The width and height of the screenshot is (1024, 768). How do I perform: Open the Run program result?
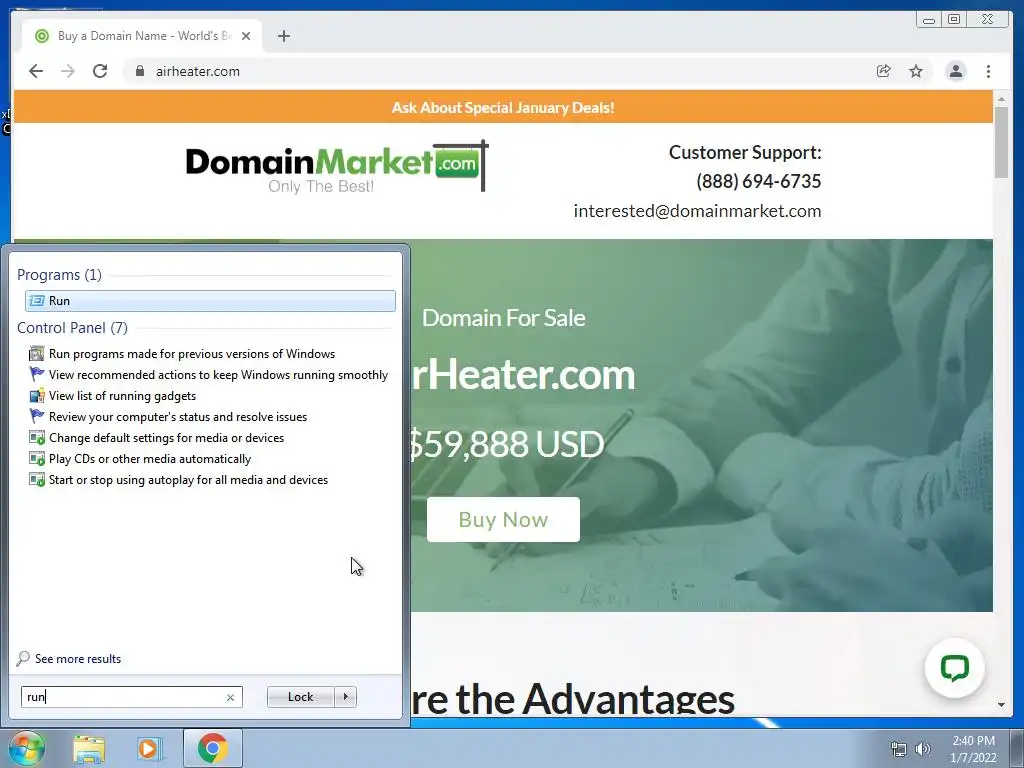(210, 300)
